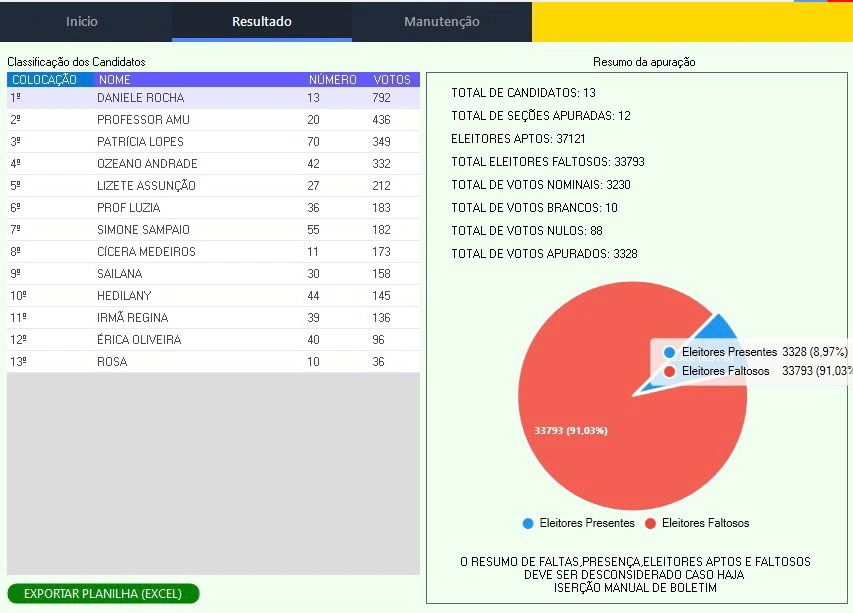Select candidate PATRÍCIA LOPES

(x=140, y=142)
